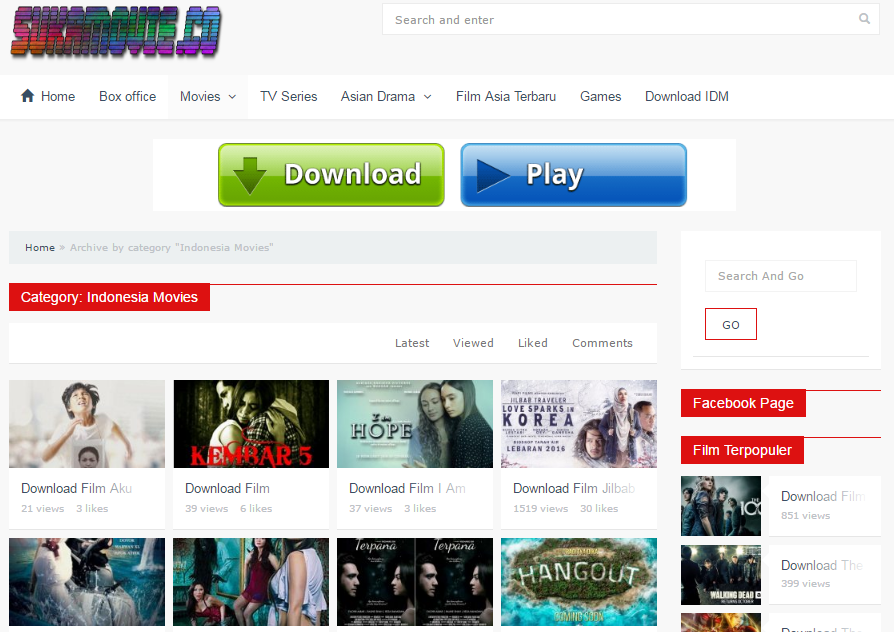Click the Sukamovie.co site logo
The image size is (894, 632).
(x=115, y=33)
